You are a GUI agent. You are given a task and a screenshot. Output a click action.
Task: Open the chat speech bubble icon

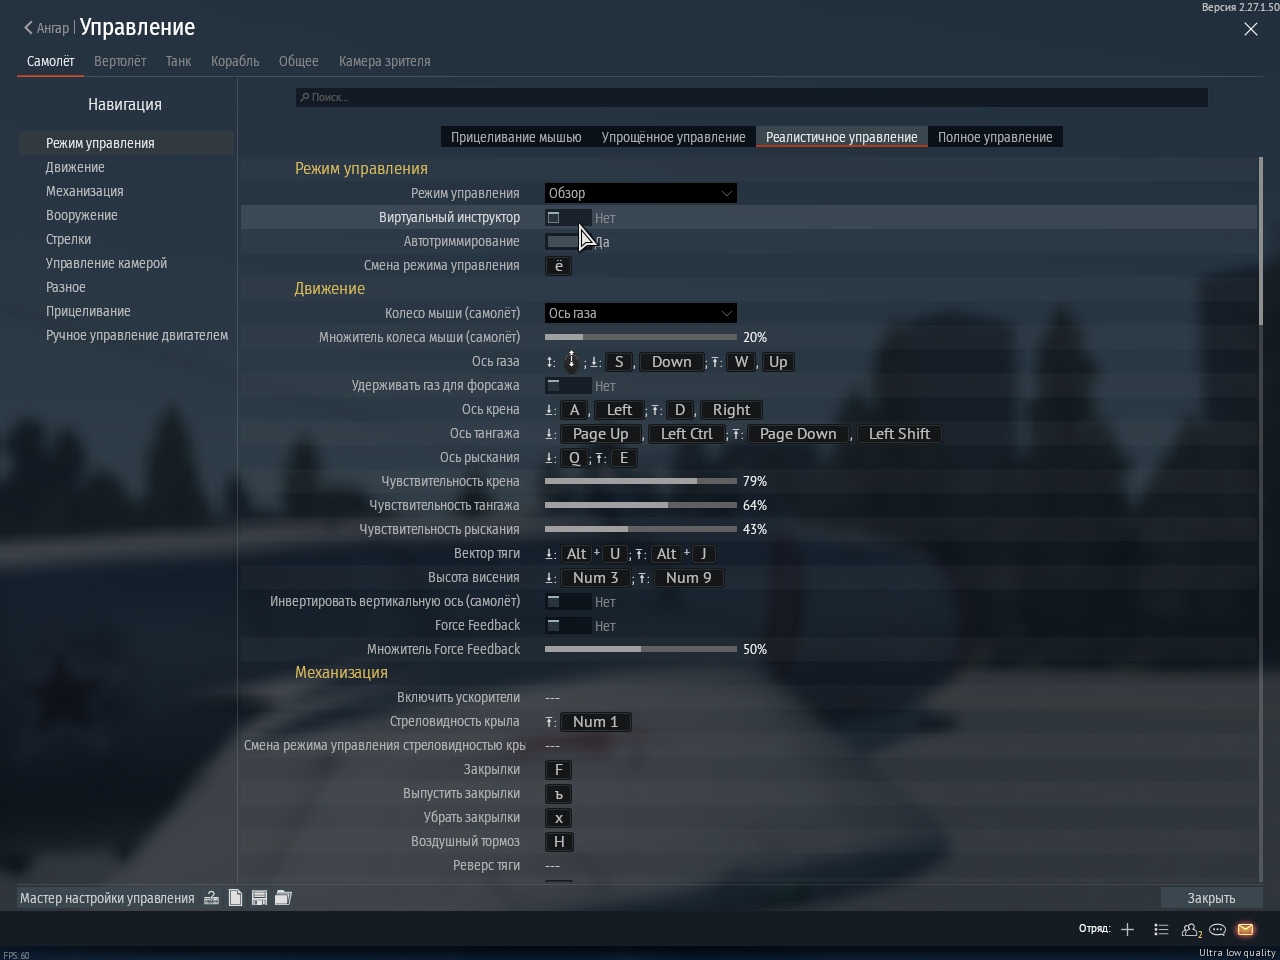coord(1218,929)
